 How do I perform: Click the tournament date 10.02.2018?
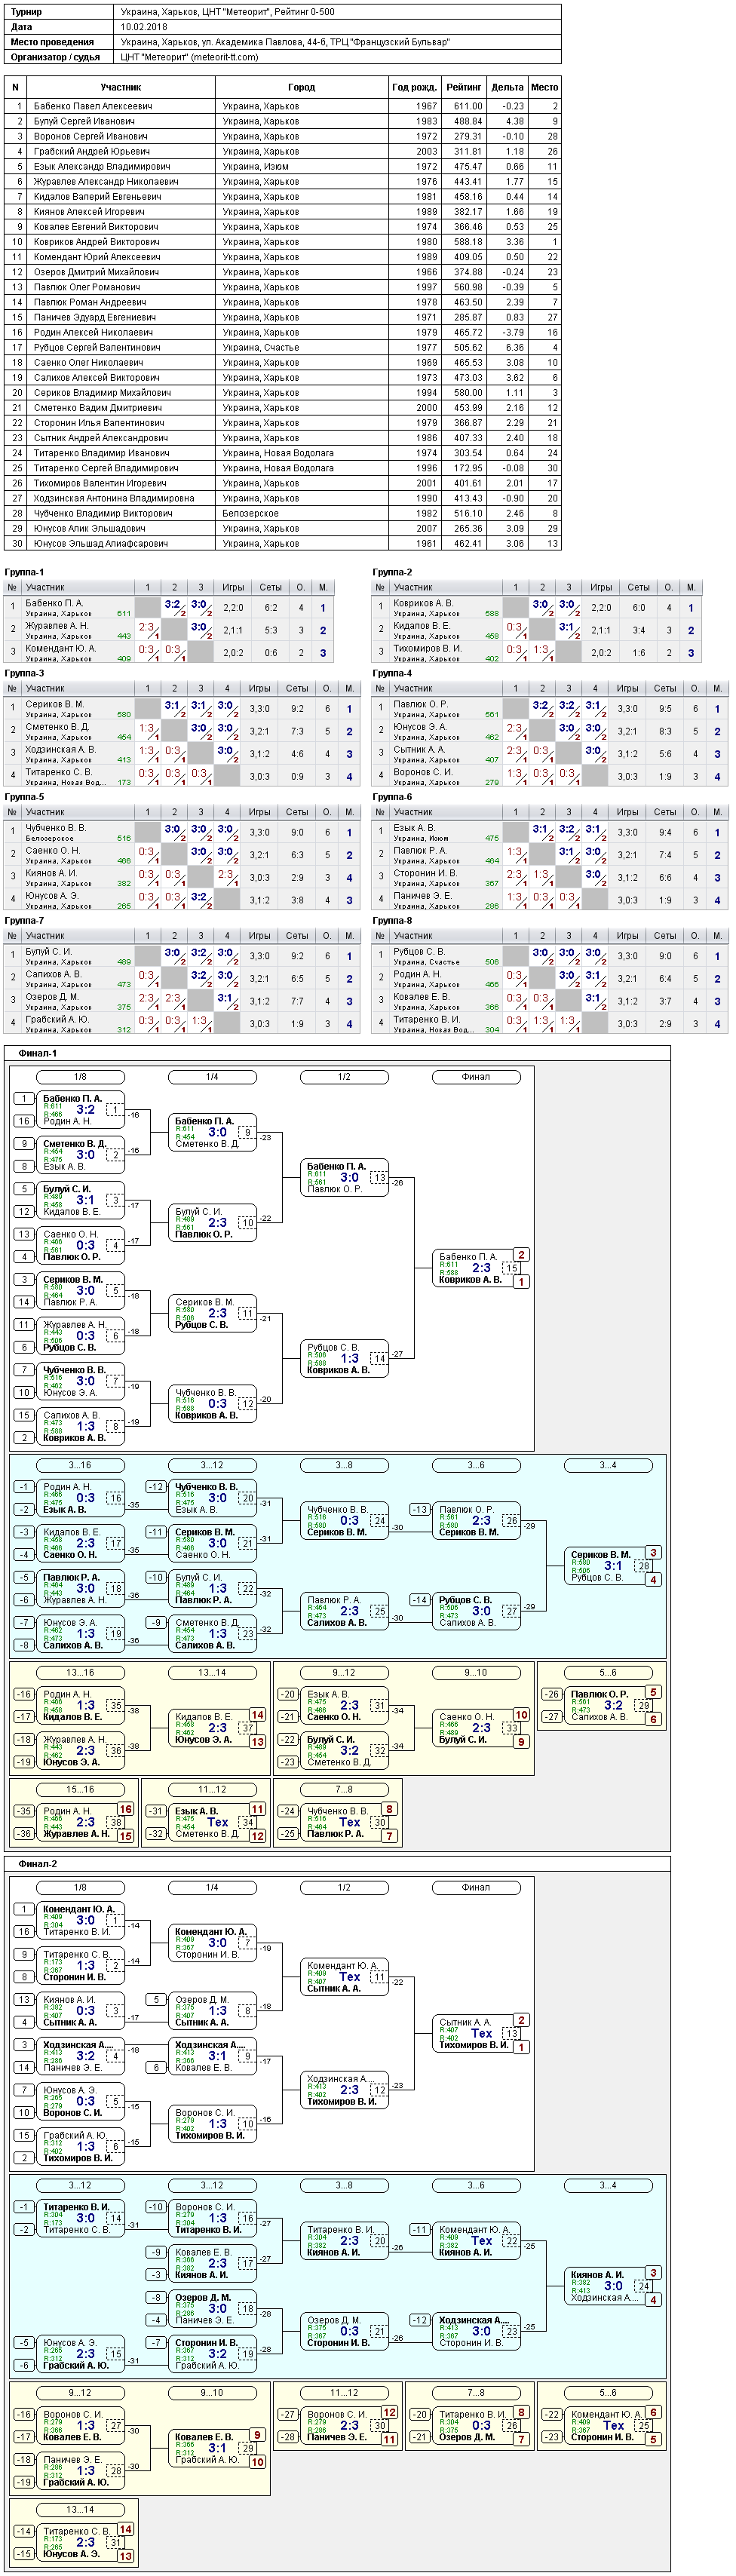[144, 27]
